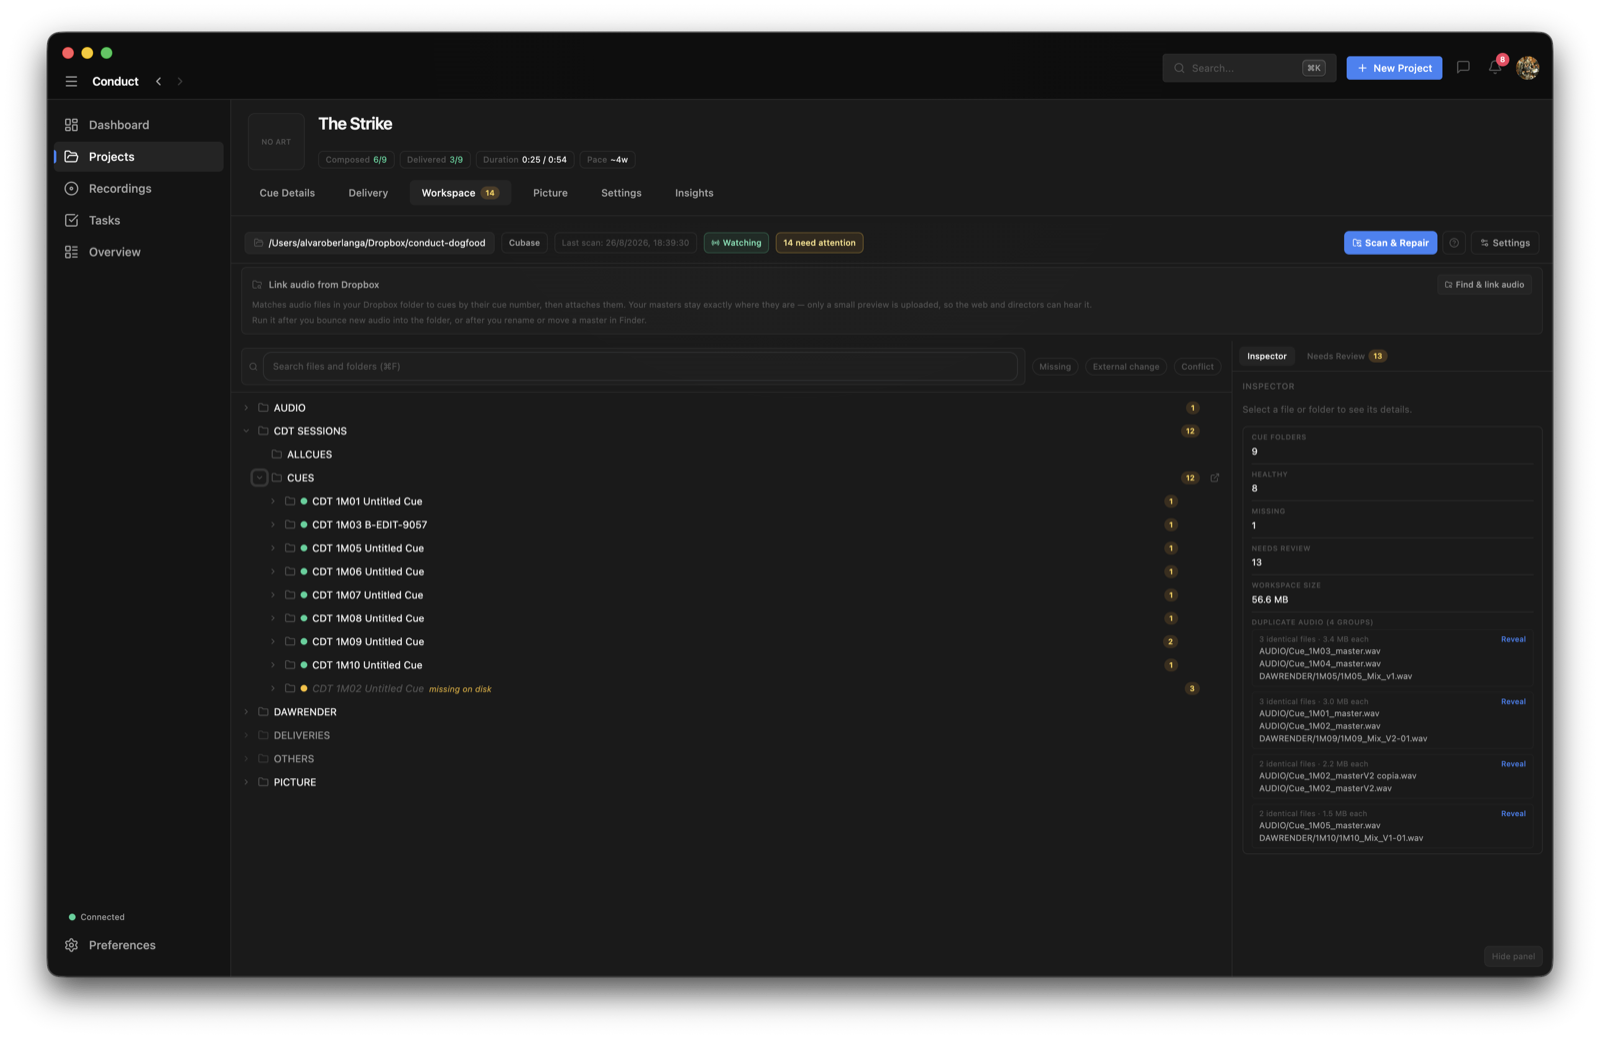Open the external link icon on CUES row
Viewport: 1600px width, 1039px height.
1215,478
